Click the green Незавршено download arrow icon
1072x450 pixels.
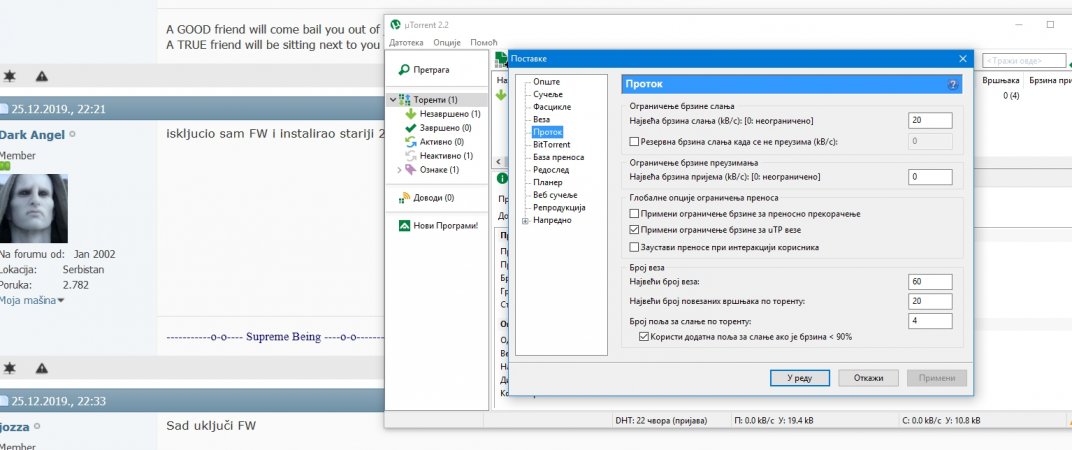[x=411, y=114]
